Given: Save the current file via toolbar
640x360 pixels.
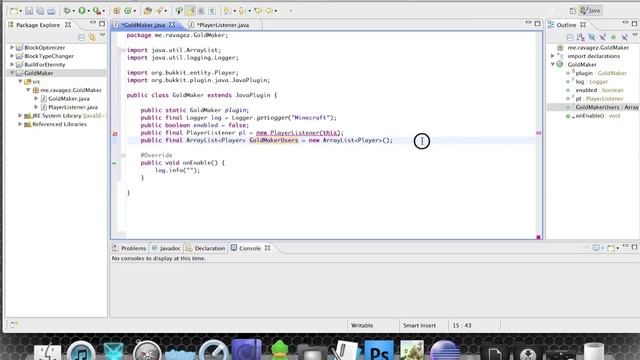Looking at the screenshot, I should (29, 11).
